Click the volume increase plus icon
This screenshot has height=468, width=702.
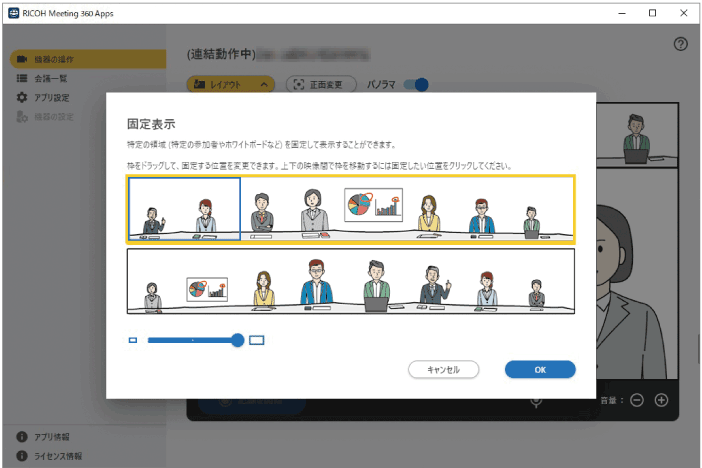(x=661, y=400)
